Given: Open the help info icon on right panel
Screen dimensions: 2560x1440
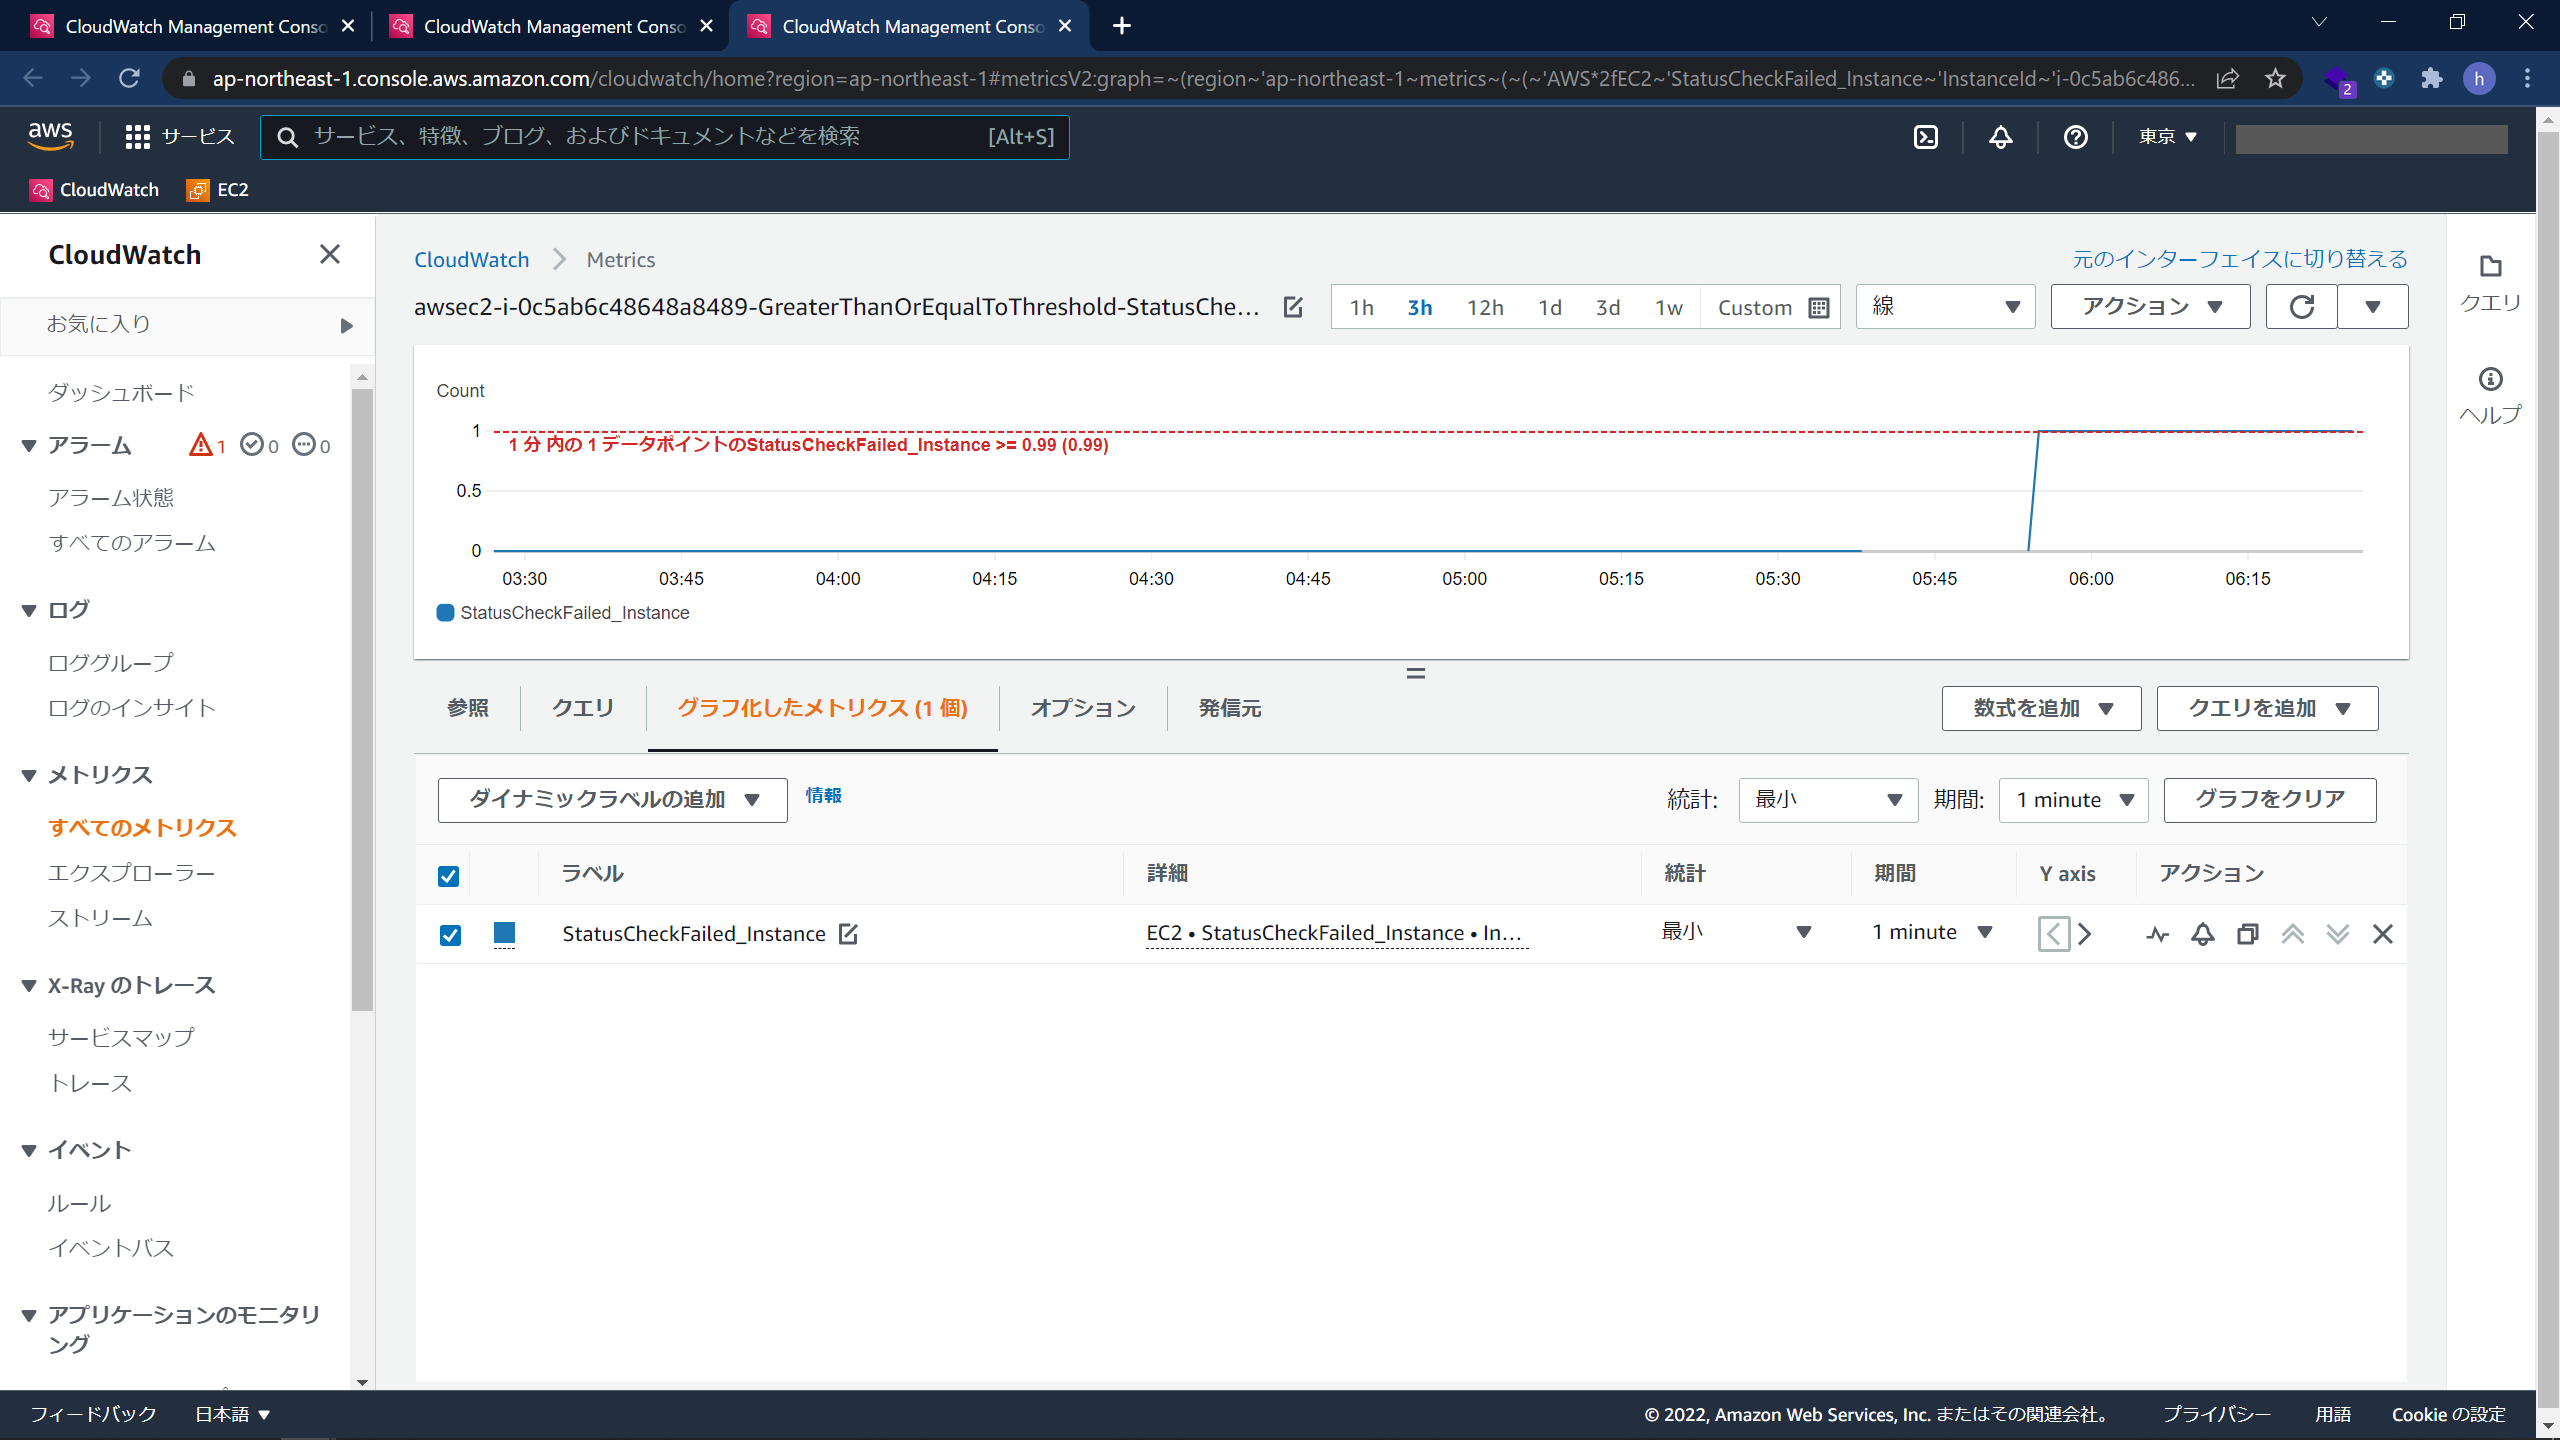Looking at the screenshot, I should point(2490,379).
